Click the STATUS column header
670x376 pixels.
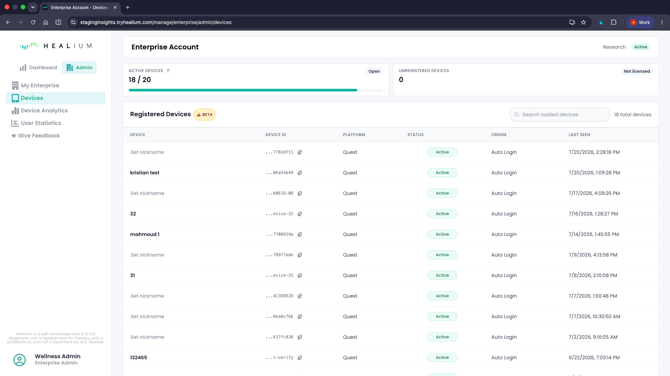[415, 135]
